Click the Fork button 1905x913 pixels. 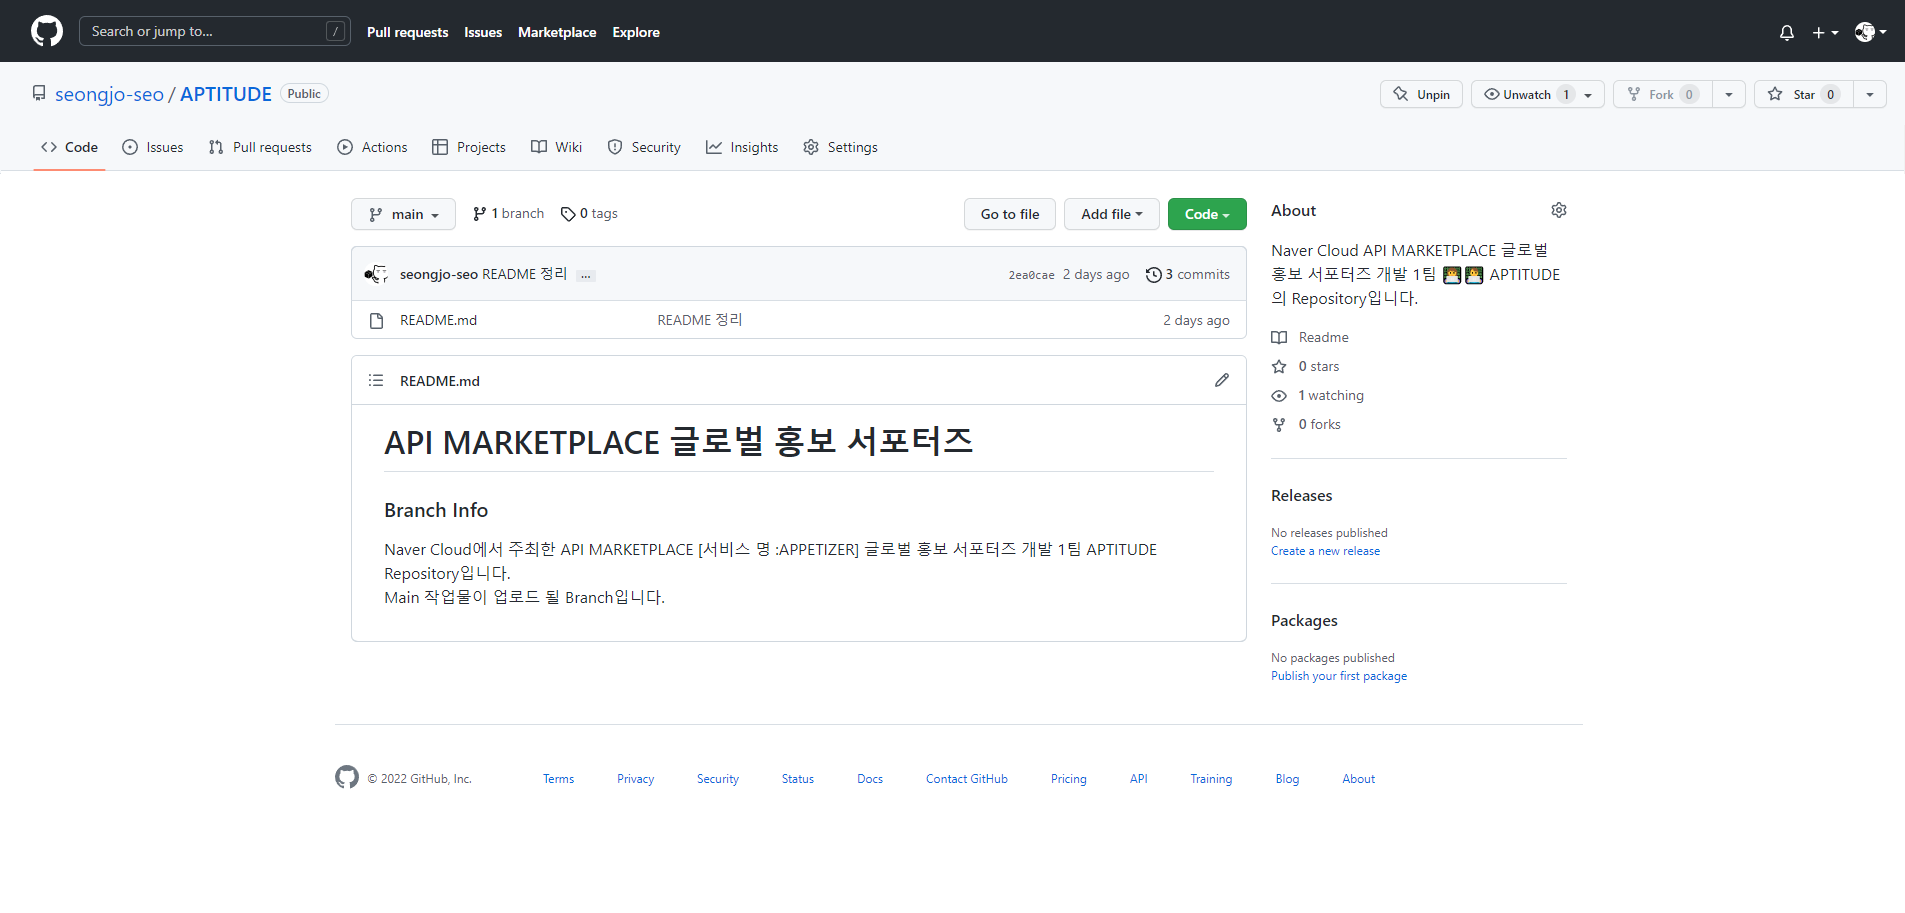pos(1662,94)
